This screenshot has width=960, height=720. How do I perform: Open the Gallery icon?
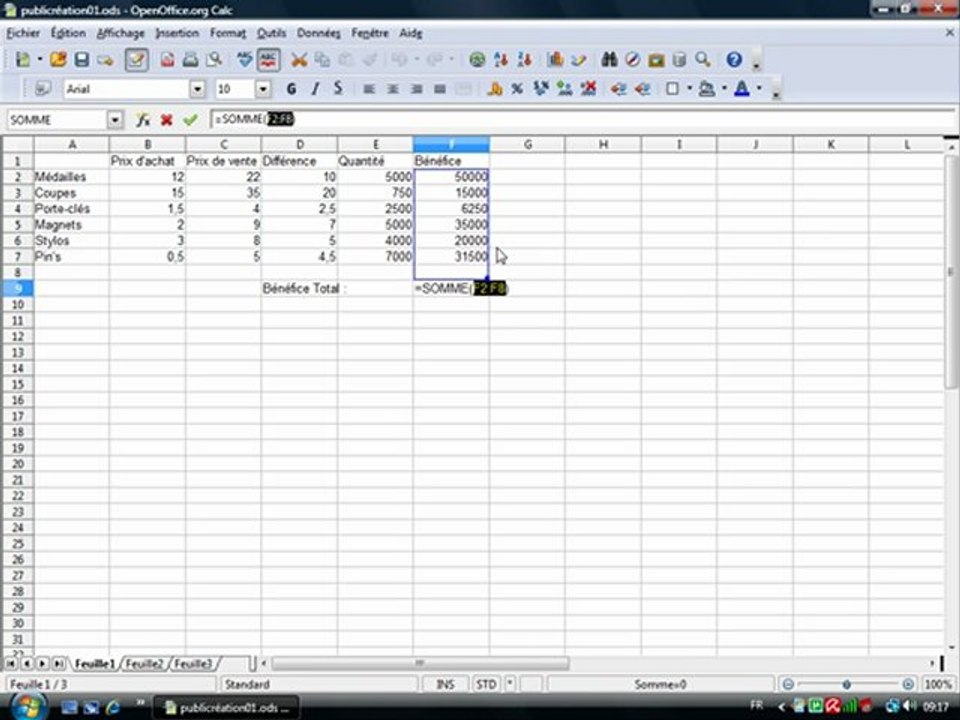click(656, 59)
